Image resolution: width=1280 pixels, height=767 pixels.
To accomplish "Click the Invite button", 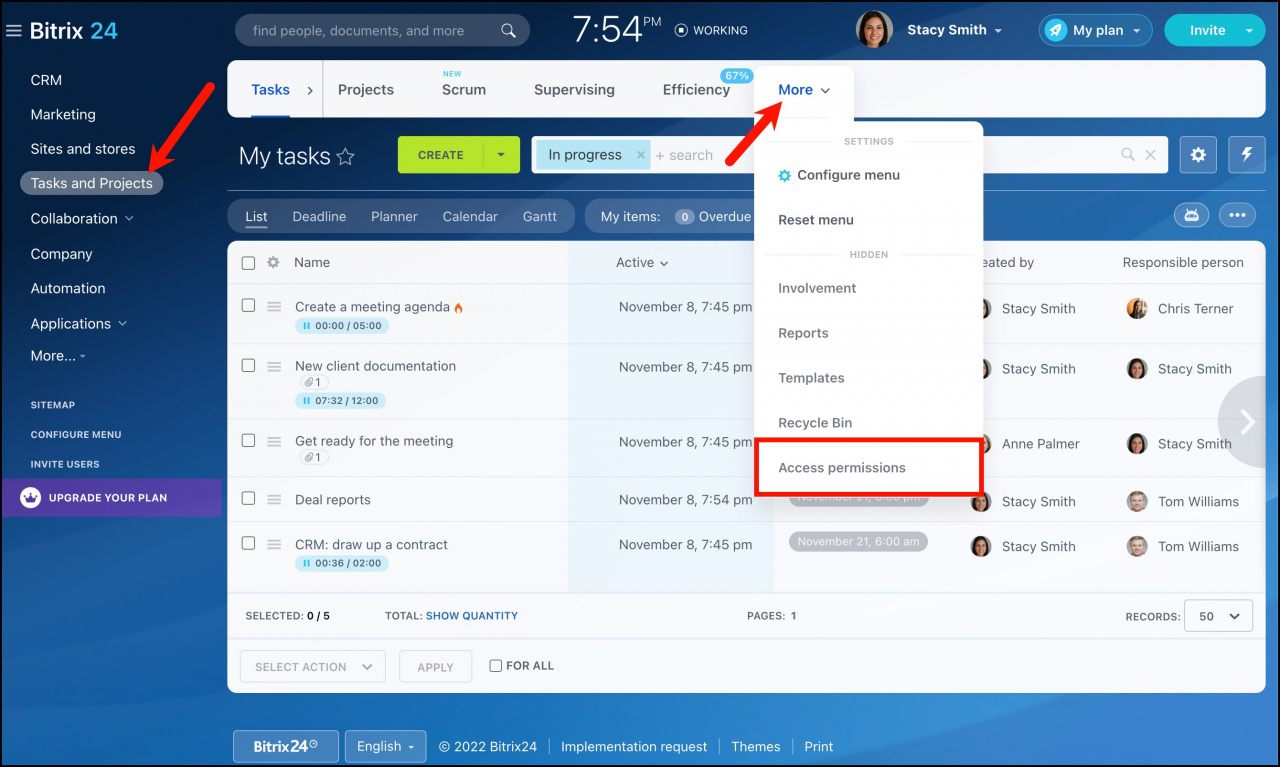I will [1207, 30].
